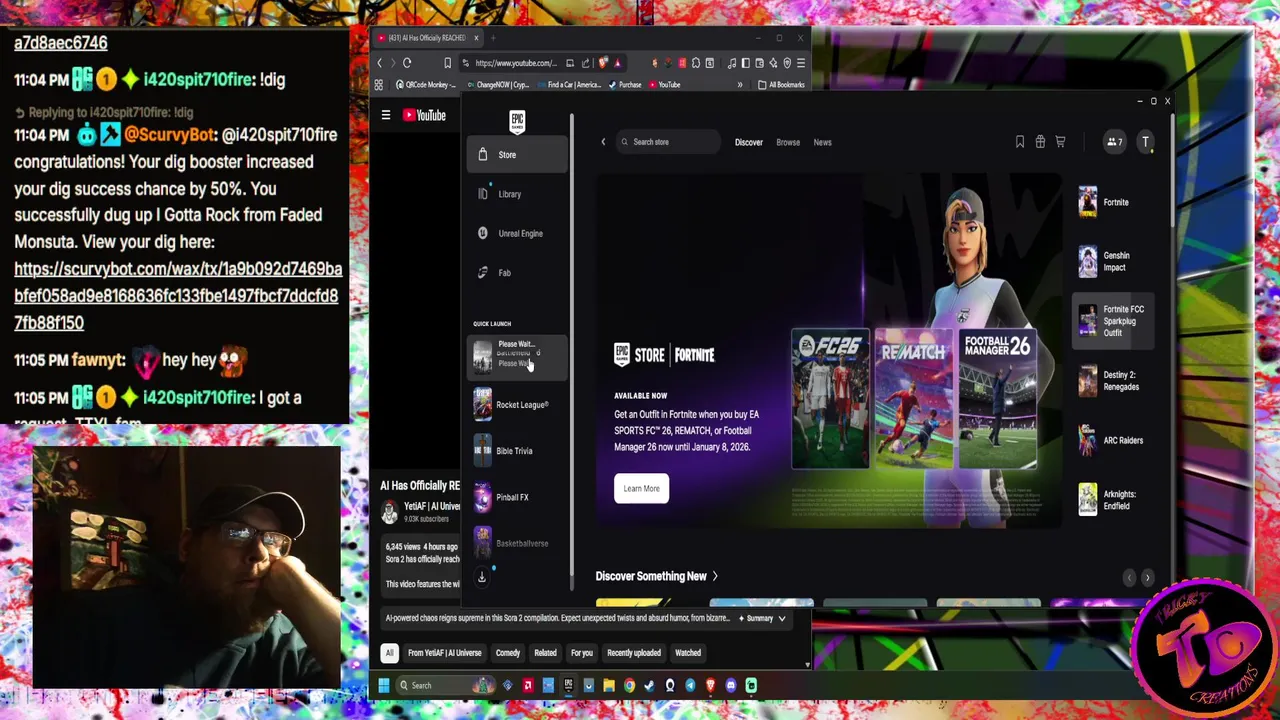Open the scurvybot.com dig link in chat
1280x720 pixels.
(x=178, y=296)
